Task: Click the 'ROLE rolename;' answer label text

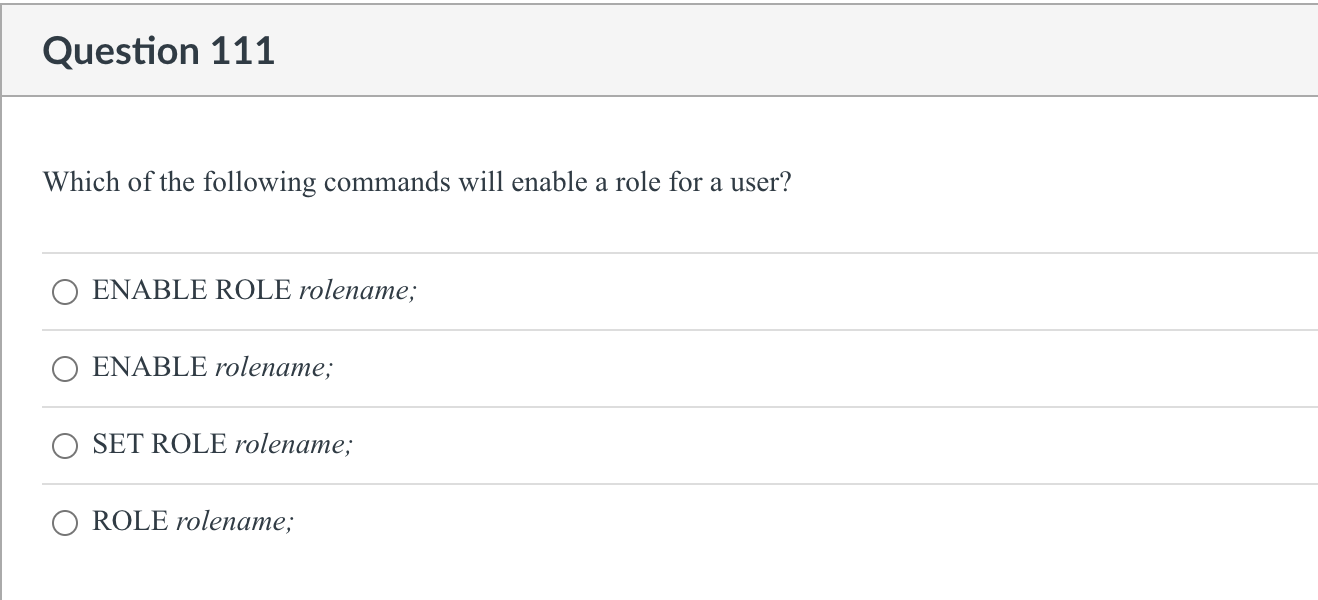Action: coord(193,522)
